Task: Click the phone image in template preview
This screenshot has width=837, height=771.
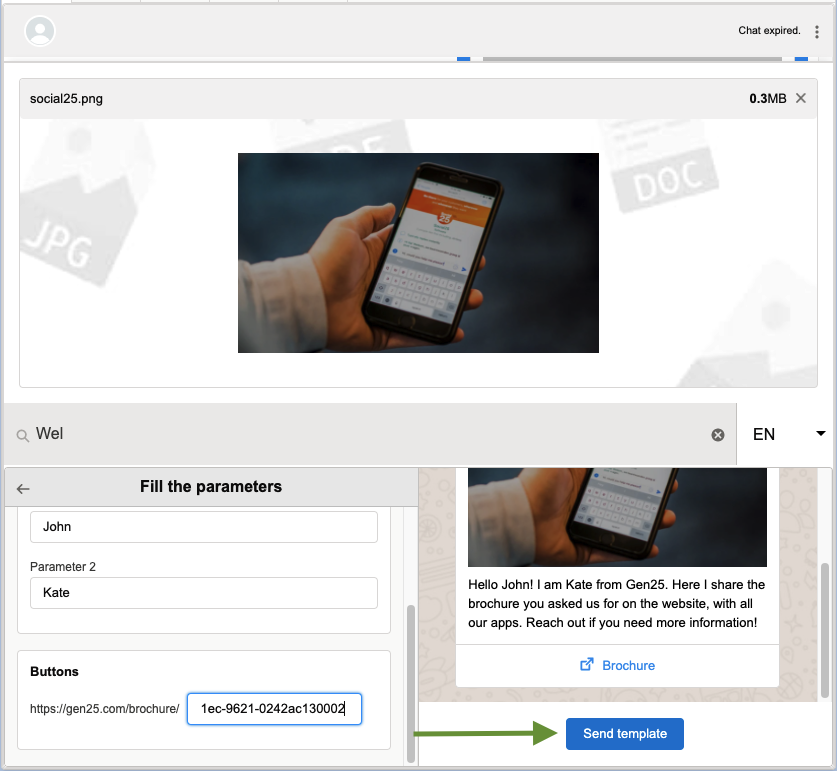Action: click(617, 517)
